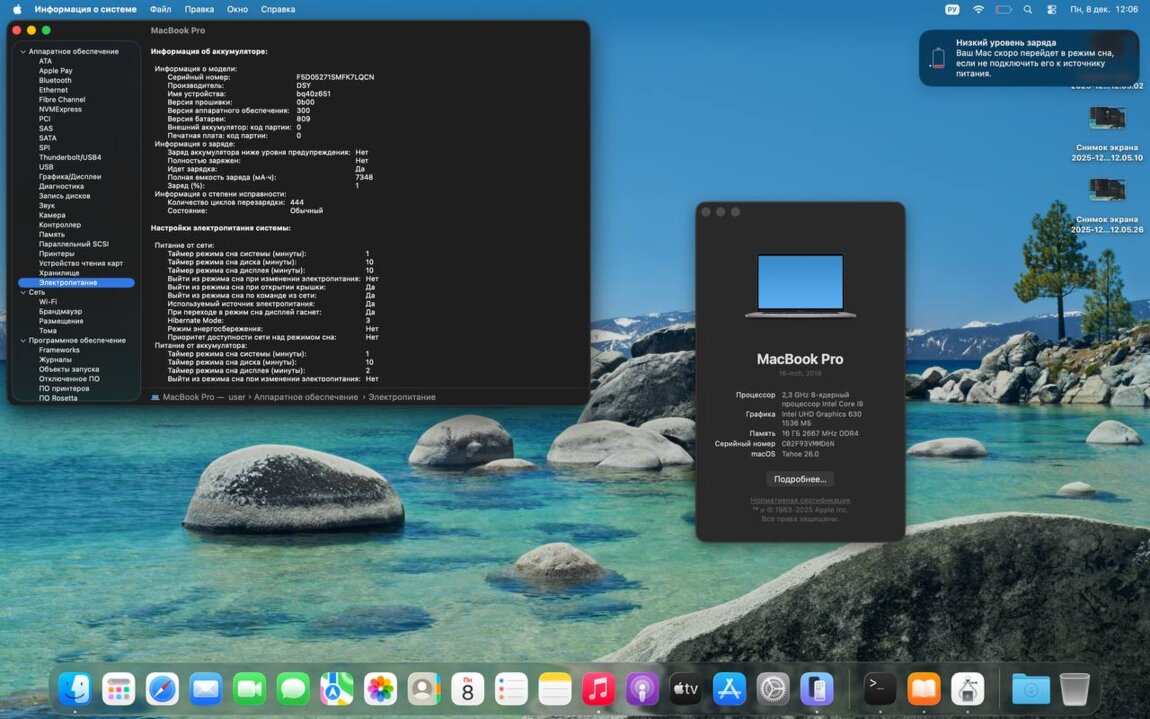
Task: Open the Файл menu
Action: click(160, 9)
